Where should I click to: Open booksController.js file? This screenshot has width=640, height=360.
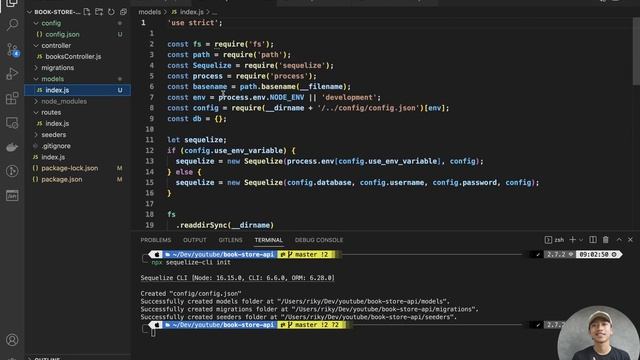pyautogui.click(x=78, y=57)
